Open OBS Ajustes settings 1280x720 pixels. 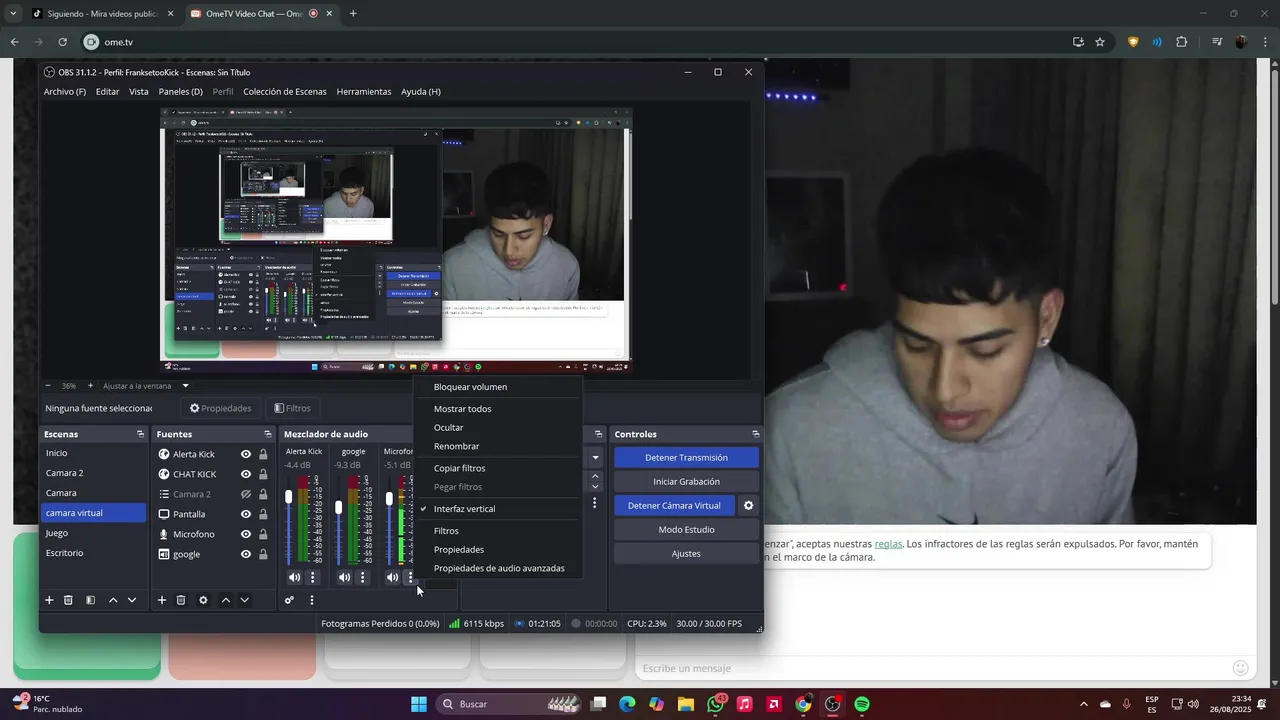click(x=686, y=554)
